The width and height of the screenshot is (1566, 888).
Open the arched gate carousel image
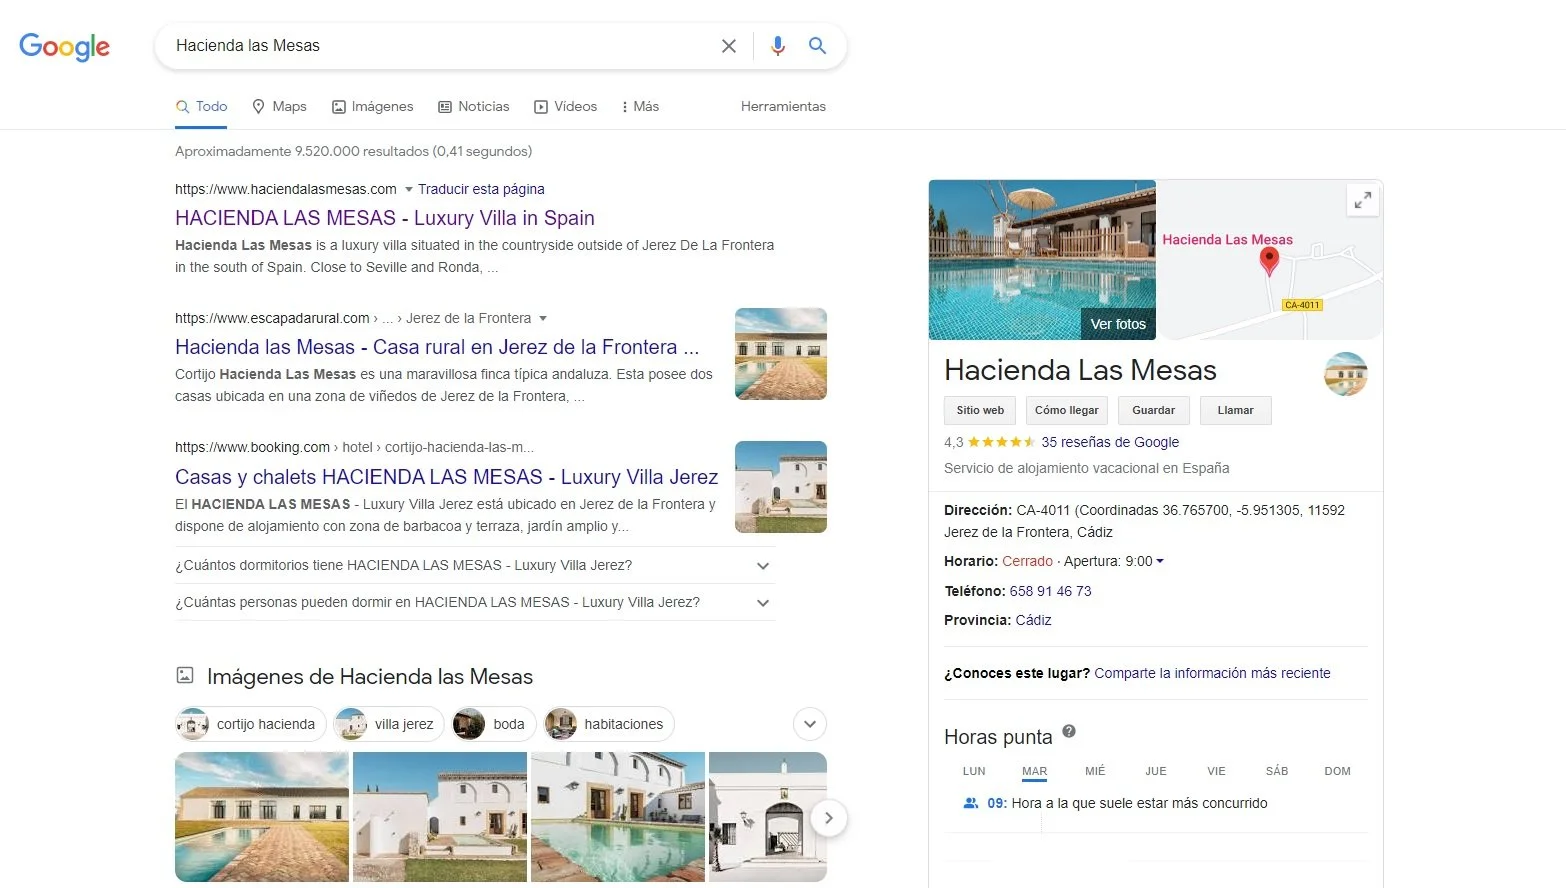768,817
